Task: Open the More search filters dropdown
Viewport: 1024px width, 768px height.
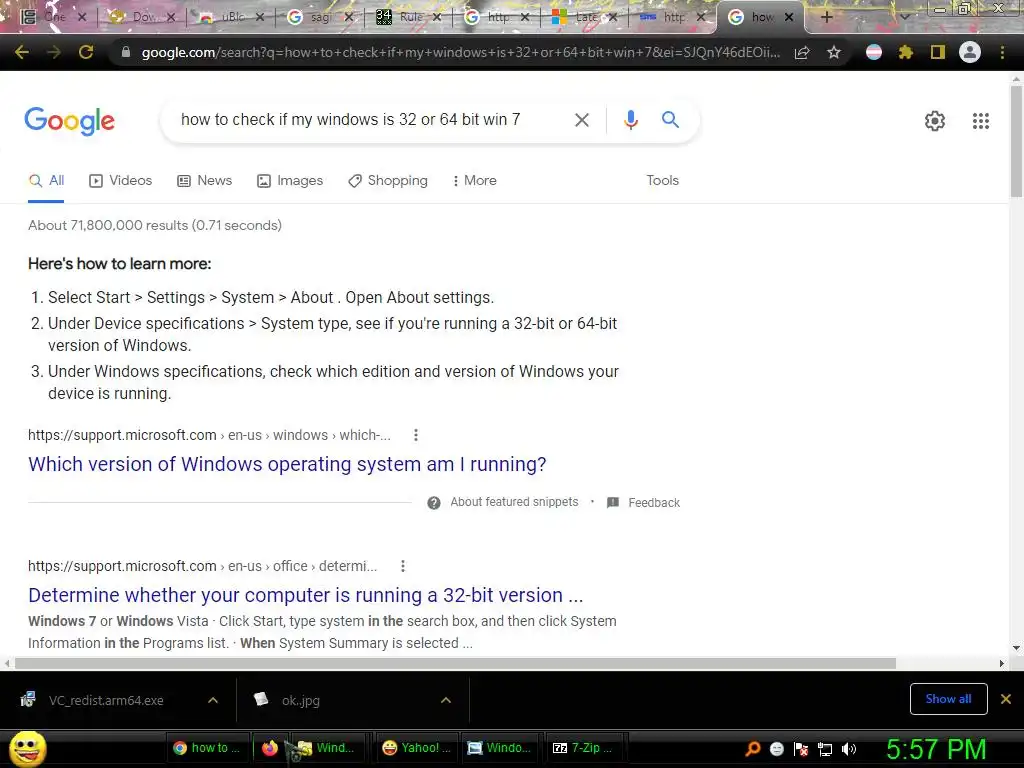Action: tap(474, 181)
